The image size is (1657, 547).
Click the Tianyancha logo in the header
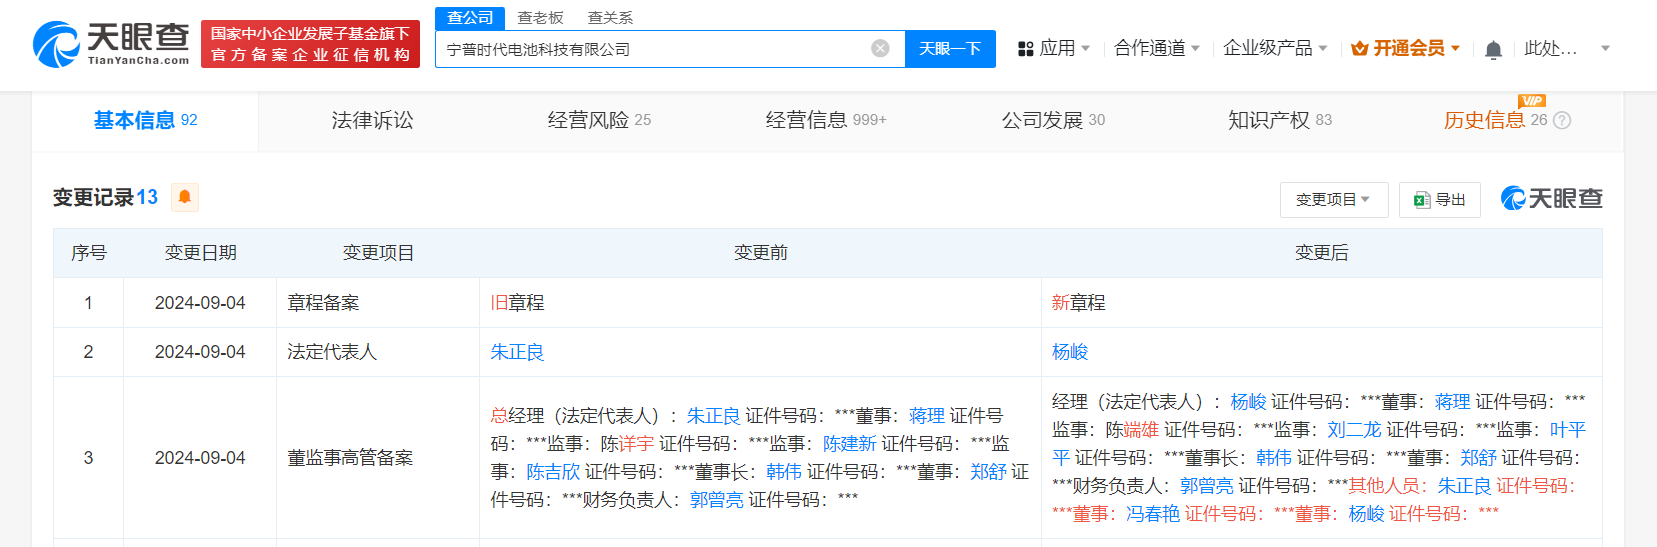(111, 45)
